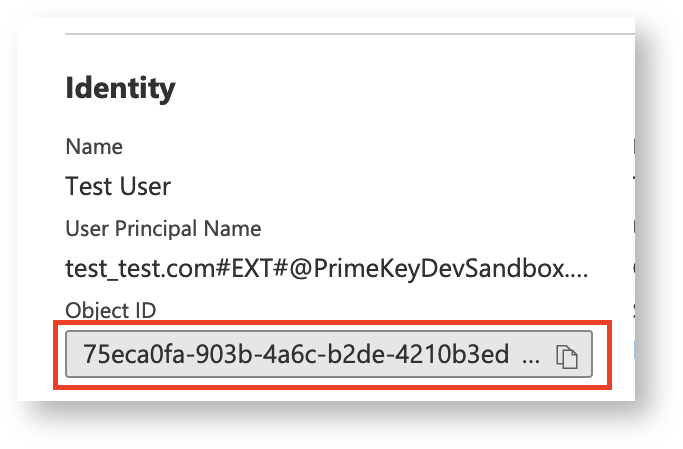Select the Test User name value
The height and width of the screenshot is (449, 683).
point(118,186)
